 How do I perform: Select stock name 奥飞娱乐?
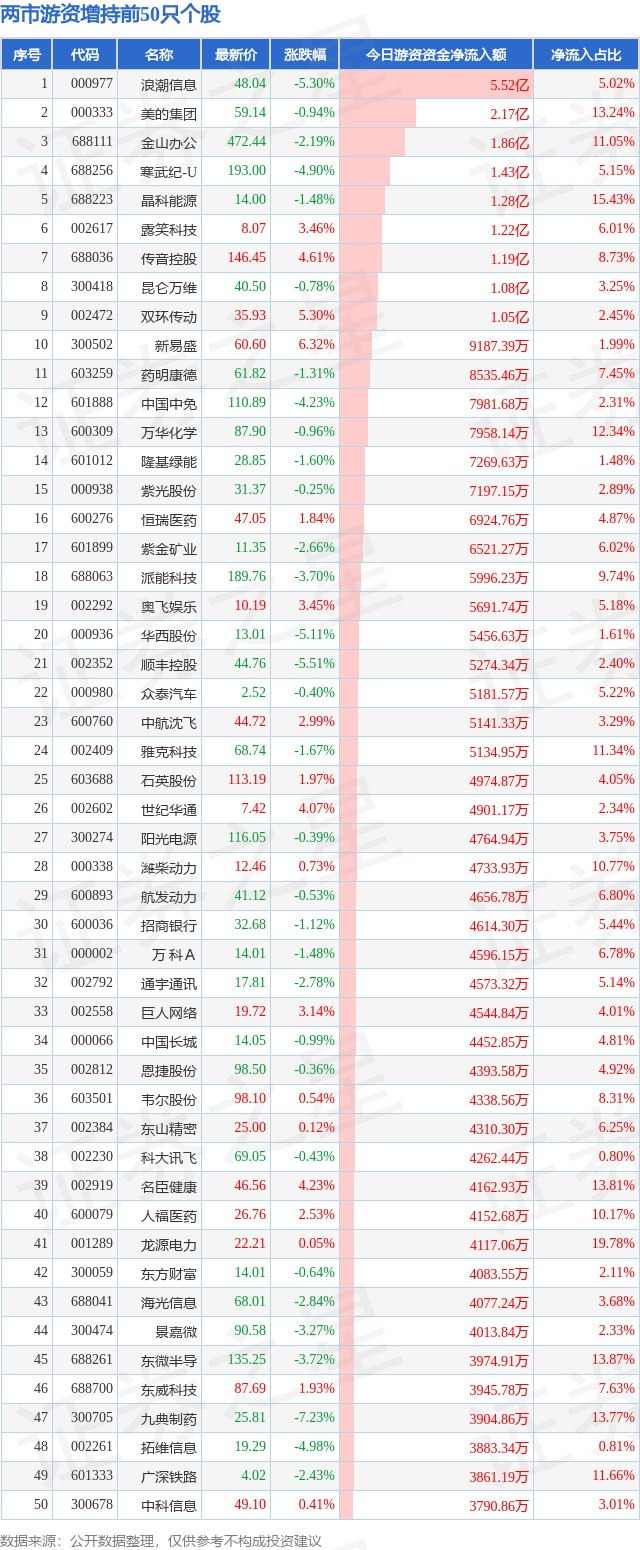coord(170,607)
